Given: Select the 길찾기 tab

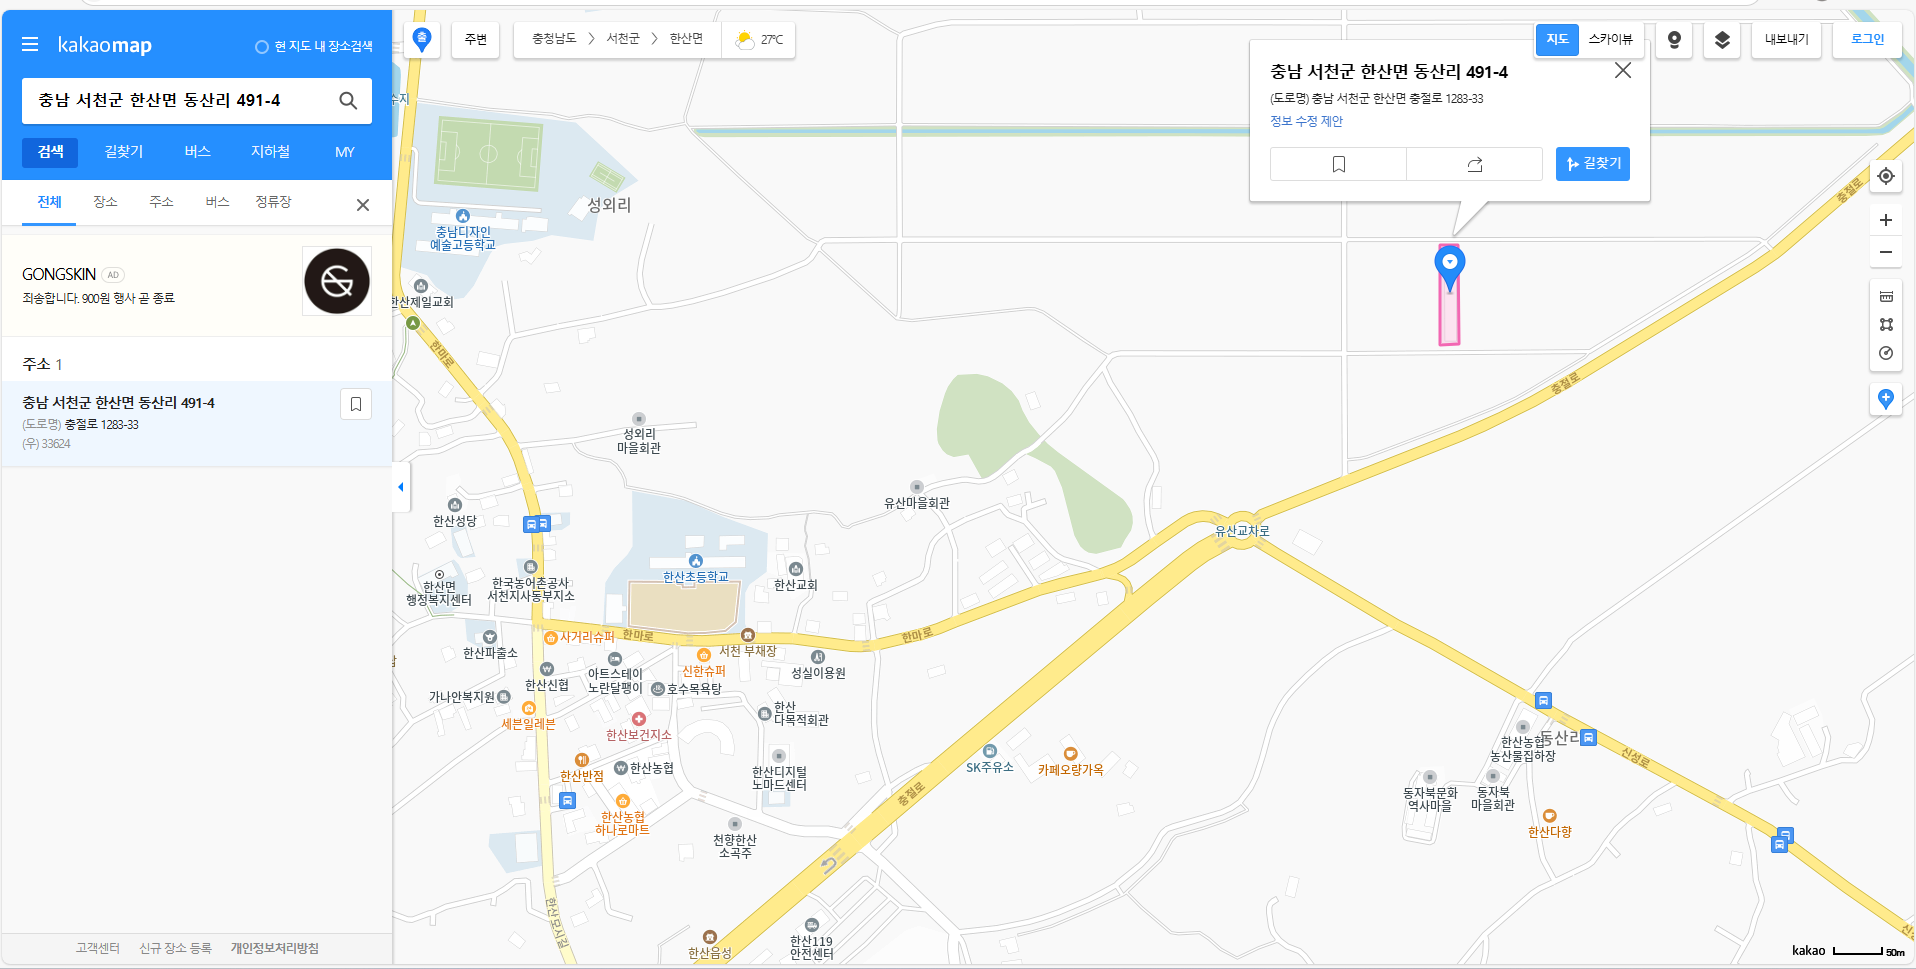Looking at the screenshot, I should (124, 152).
